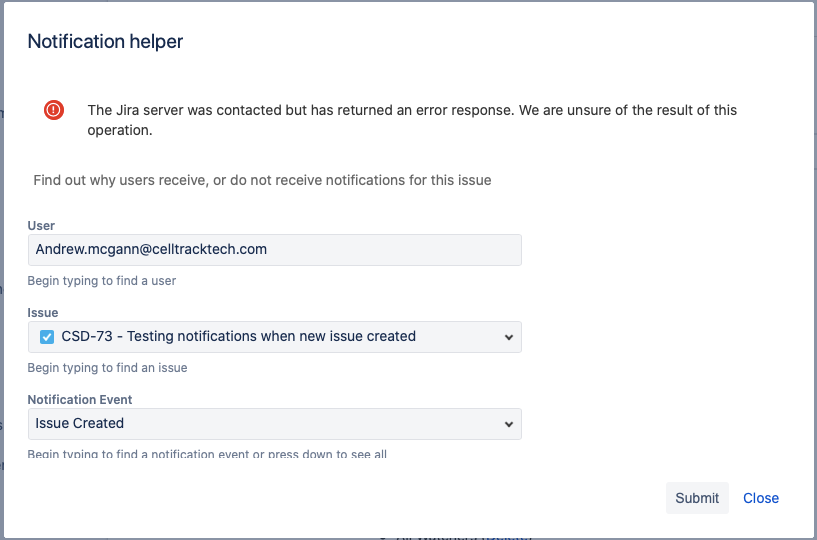Click 'Begin typing to find a user' hint
This screenshot has height=540, width=817.
(102, 280)
